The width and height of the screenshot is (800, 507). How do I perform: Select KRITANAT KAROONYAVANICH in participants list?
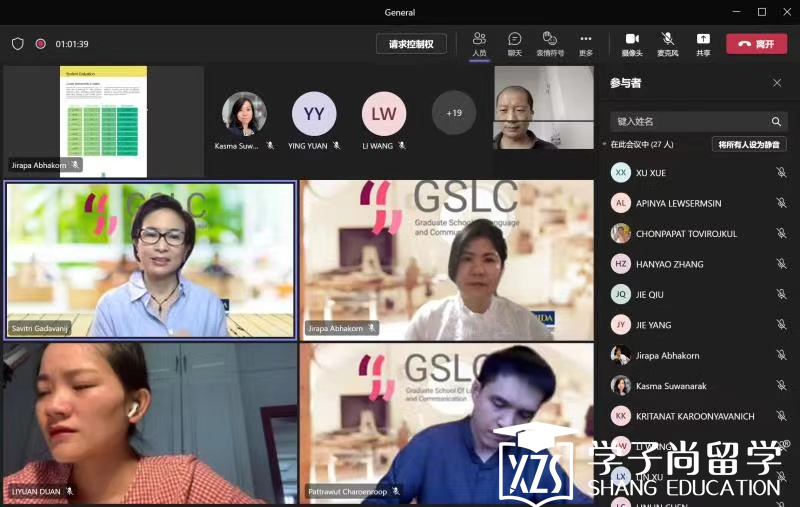click(x=699, y=416)
